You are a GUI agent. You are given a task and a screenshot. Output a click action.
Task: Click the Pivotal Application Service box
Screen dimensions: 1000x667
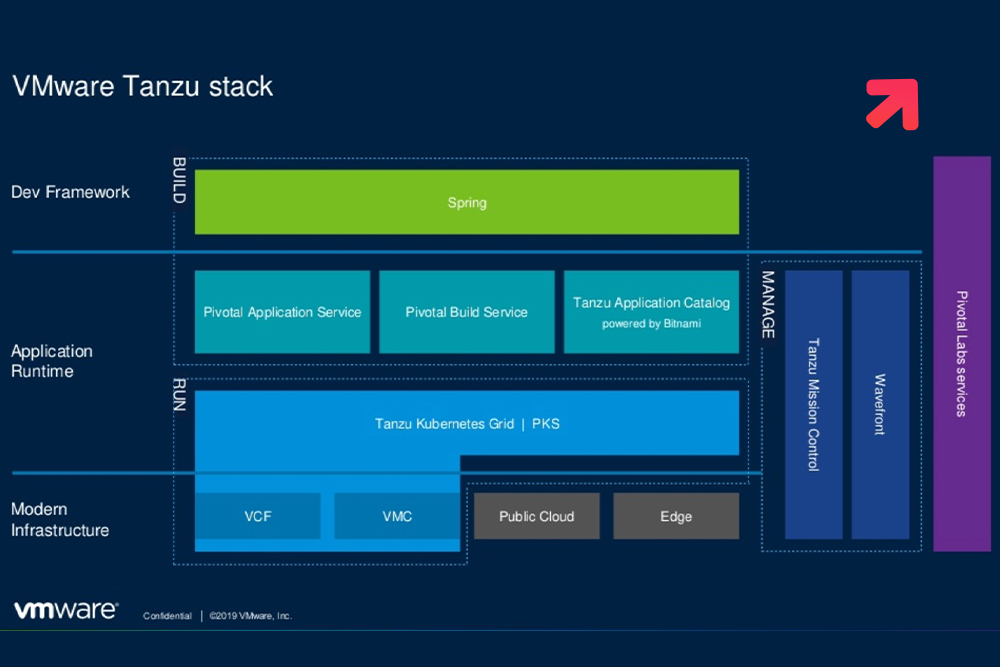282,312
